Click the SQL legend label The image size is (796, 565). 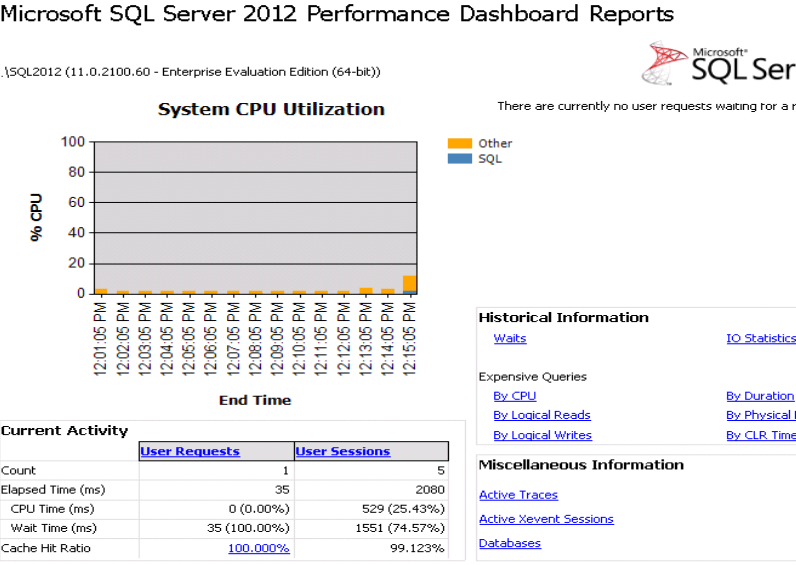tap(490, 158)
